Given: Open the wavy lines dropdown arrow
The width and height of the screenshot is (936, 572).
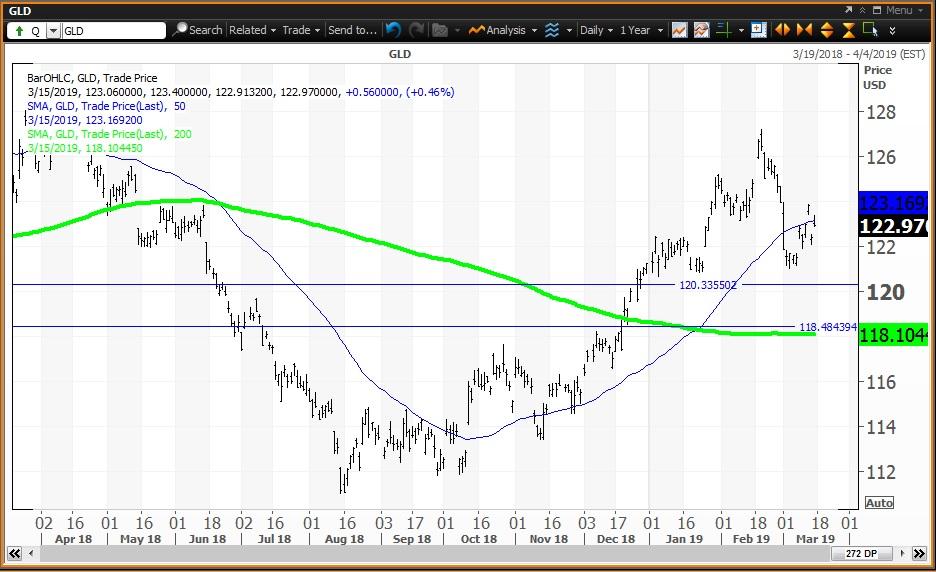Looking at the screenshot, I should pyautogui.click(x=569, y=30).
